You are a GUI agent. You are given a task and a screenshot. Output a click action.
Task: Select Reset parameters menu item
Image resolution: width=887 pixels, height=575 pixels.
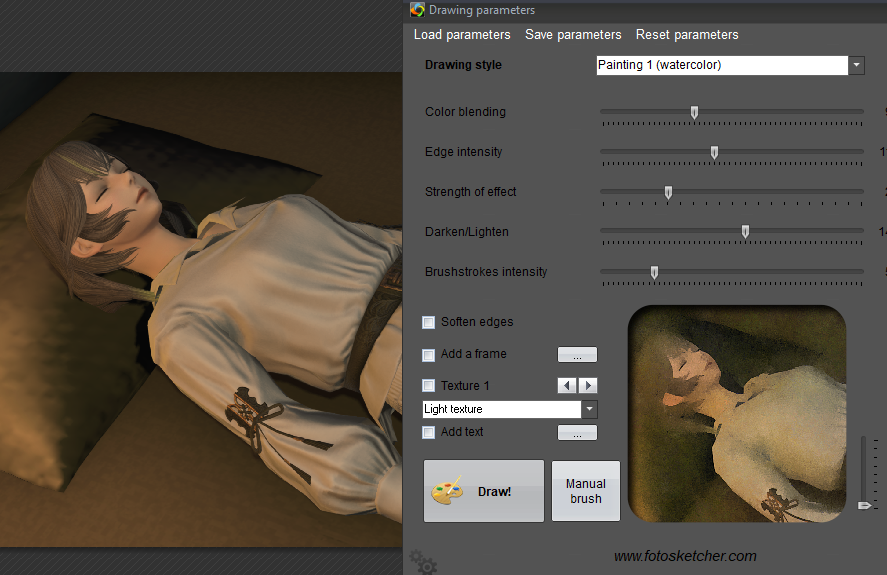(687, 35)
